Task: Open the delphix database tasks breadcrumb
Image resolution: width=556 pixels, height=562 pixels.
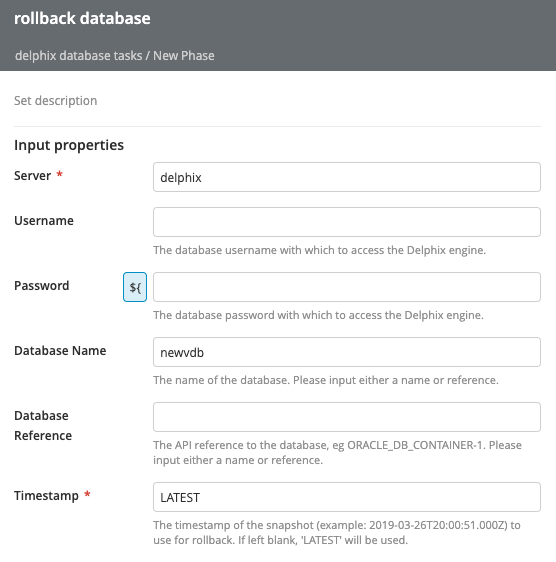Action: click(79, 56)
